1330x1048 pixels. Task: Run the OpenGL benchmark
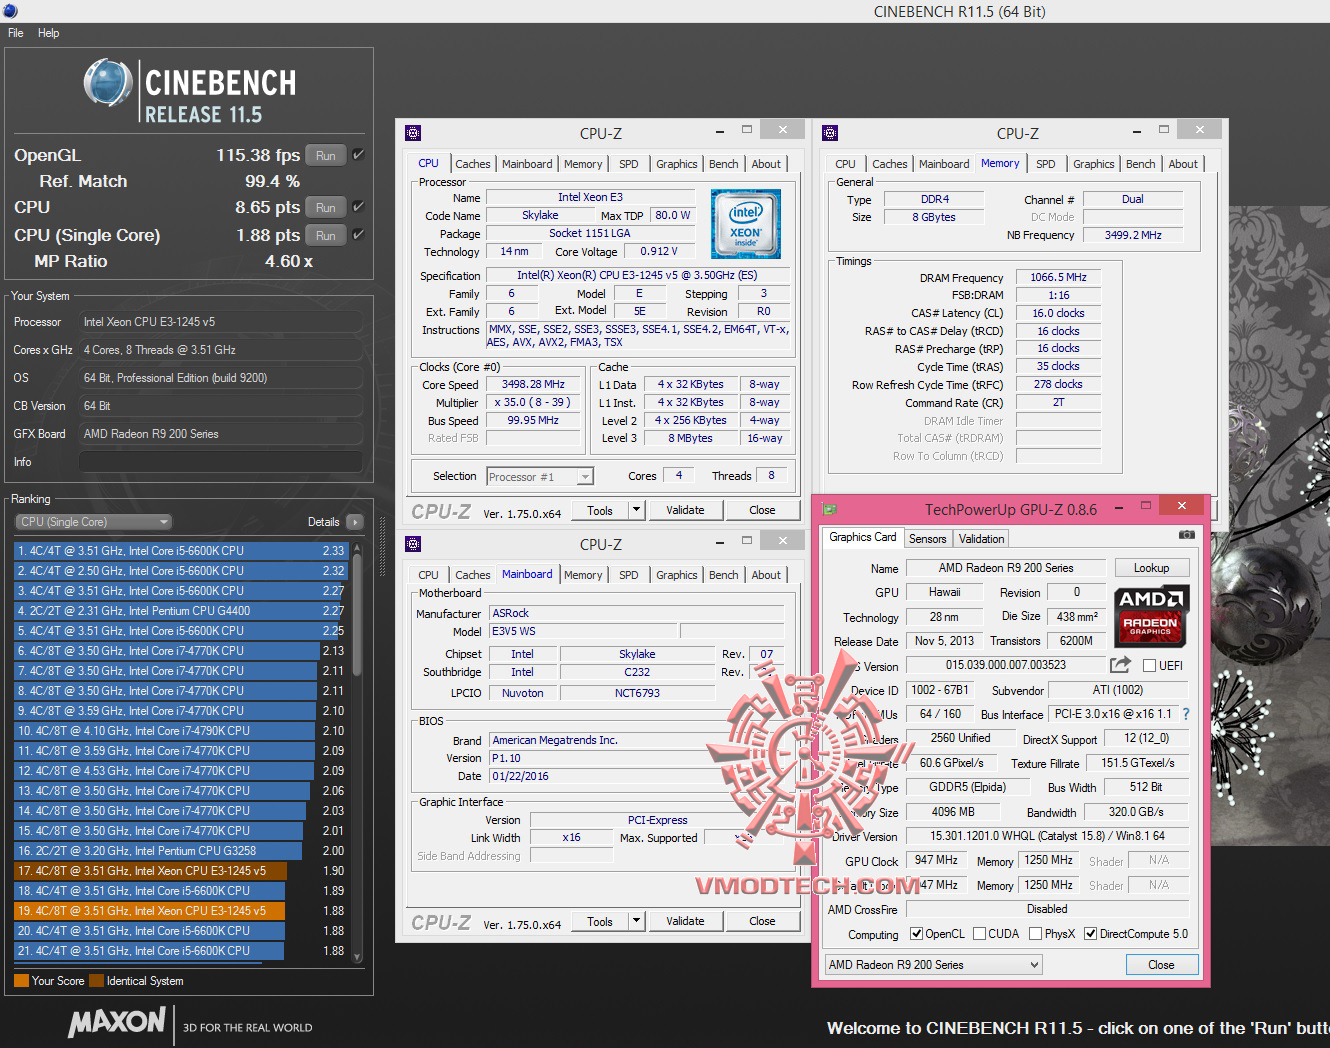click(326, 155)
